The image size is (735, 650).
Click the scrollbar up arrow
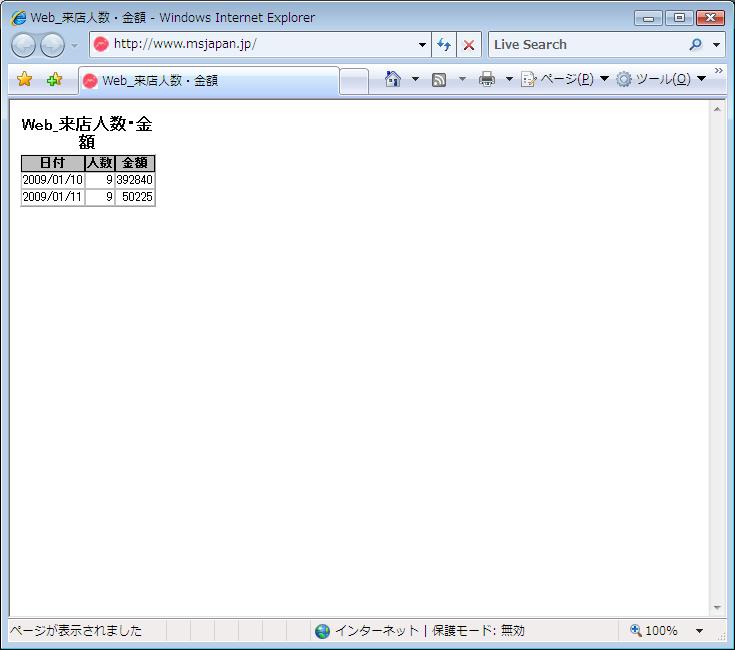click(717, 109)
